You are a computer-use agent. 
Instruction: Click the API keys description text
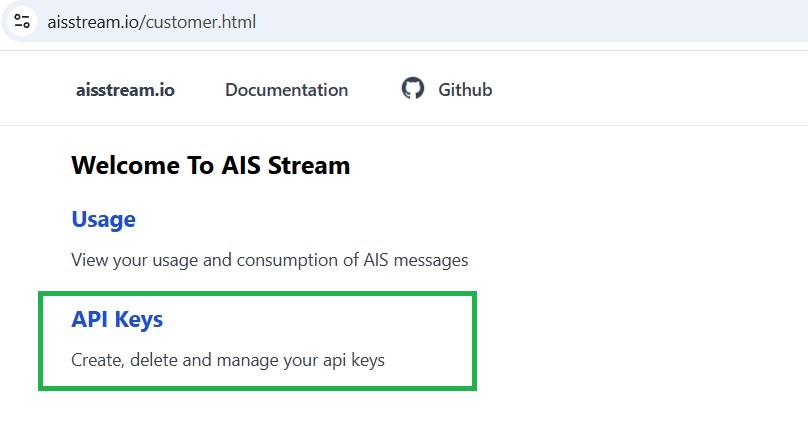pyautogui.click(x=227, y=359)
